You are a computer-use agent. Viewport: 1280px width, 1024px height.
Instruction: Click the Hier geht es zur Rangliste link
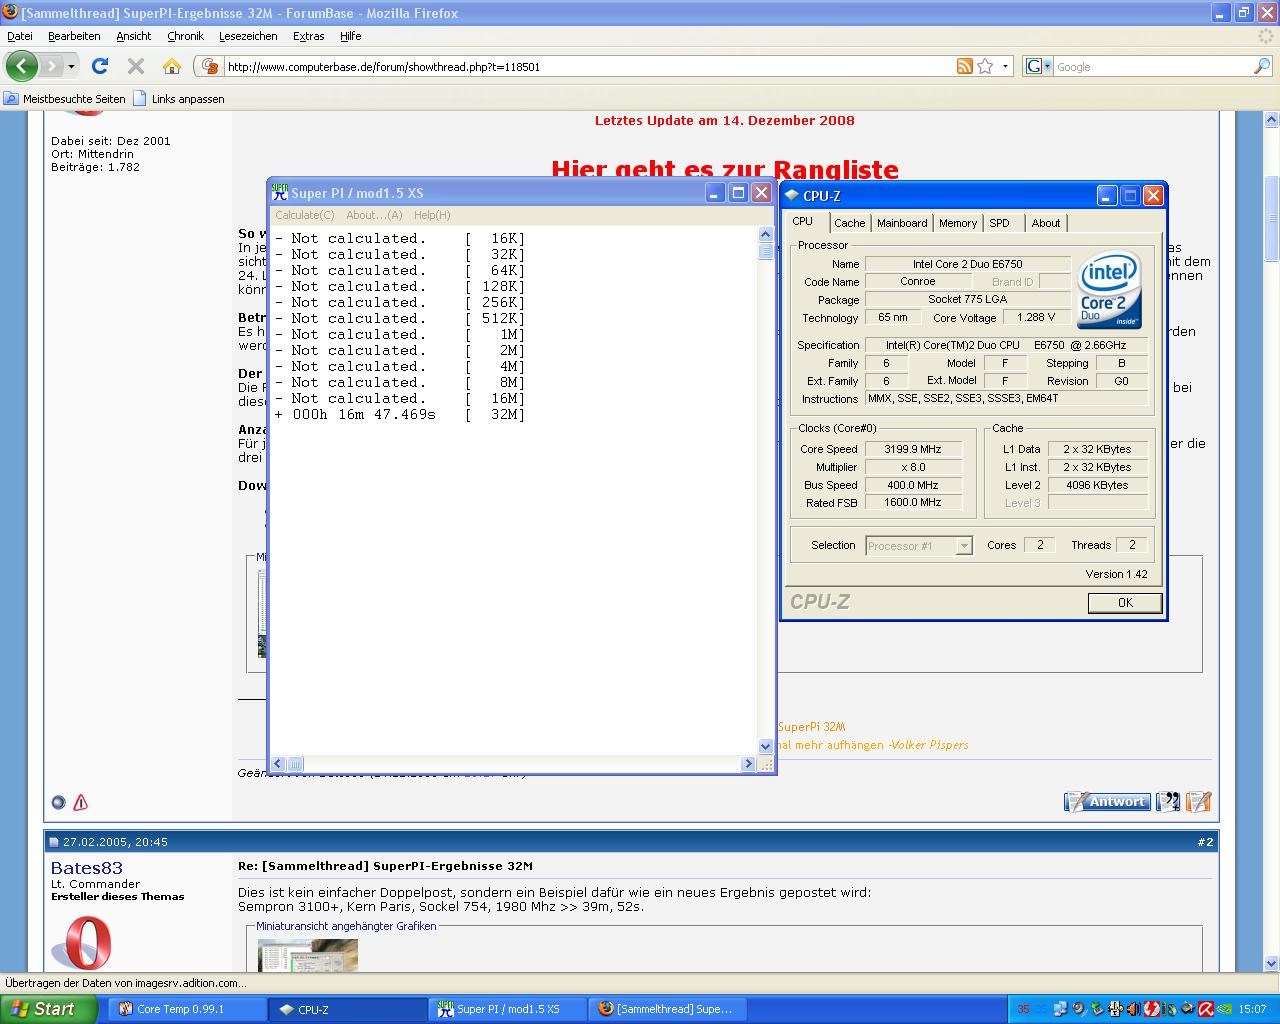tap(725, 168)
